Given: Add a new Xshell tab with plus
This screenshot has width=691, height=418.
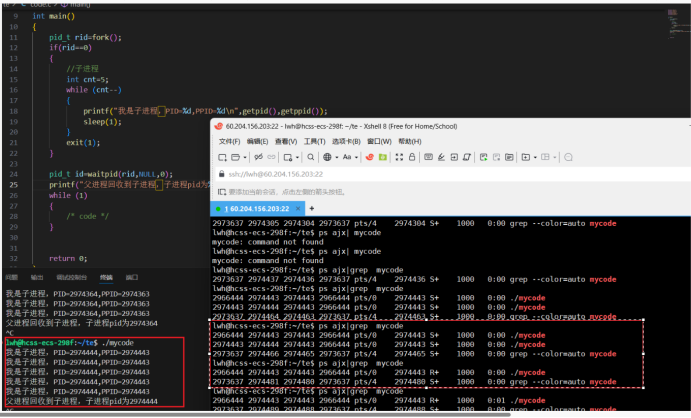Looking at the screenshot, I should (312, 208).
